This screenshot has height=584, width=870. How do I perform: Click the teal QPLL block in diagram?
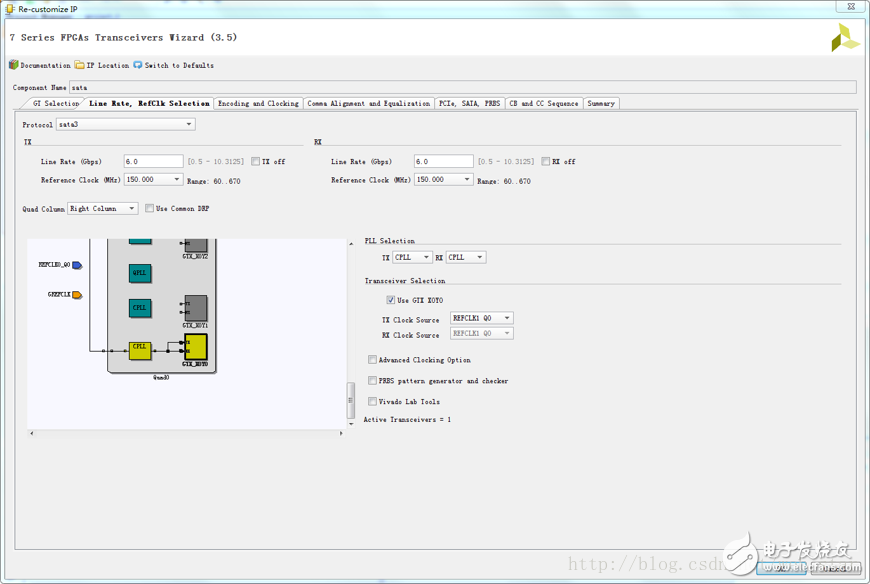(x=140, y=273)
